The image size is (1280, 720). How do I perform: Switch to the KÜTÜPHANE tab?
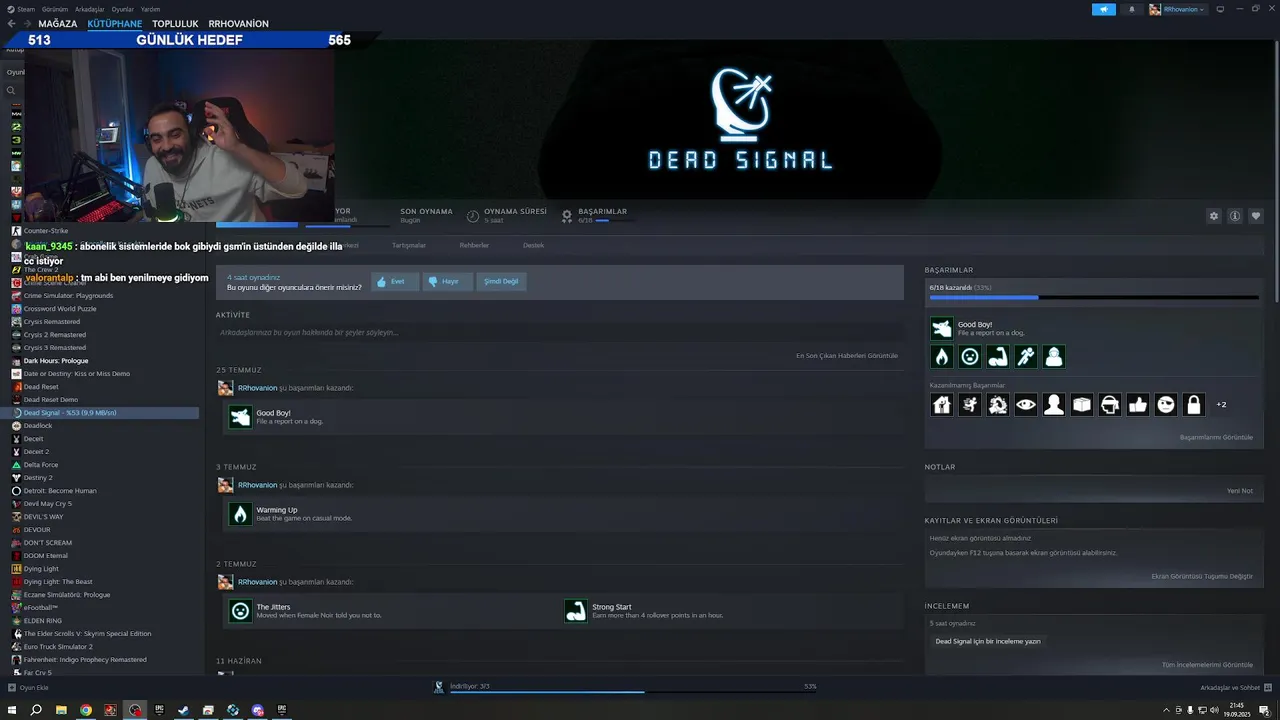114,24
